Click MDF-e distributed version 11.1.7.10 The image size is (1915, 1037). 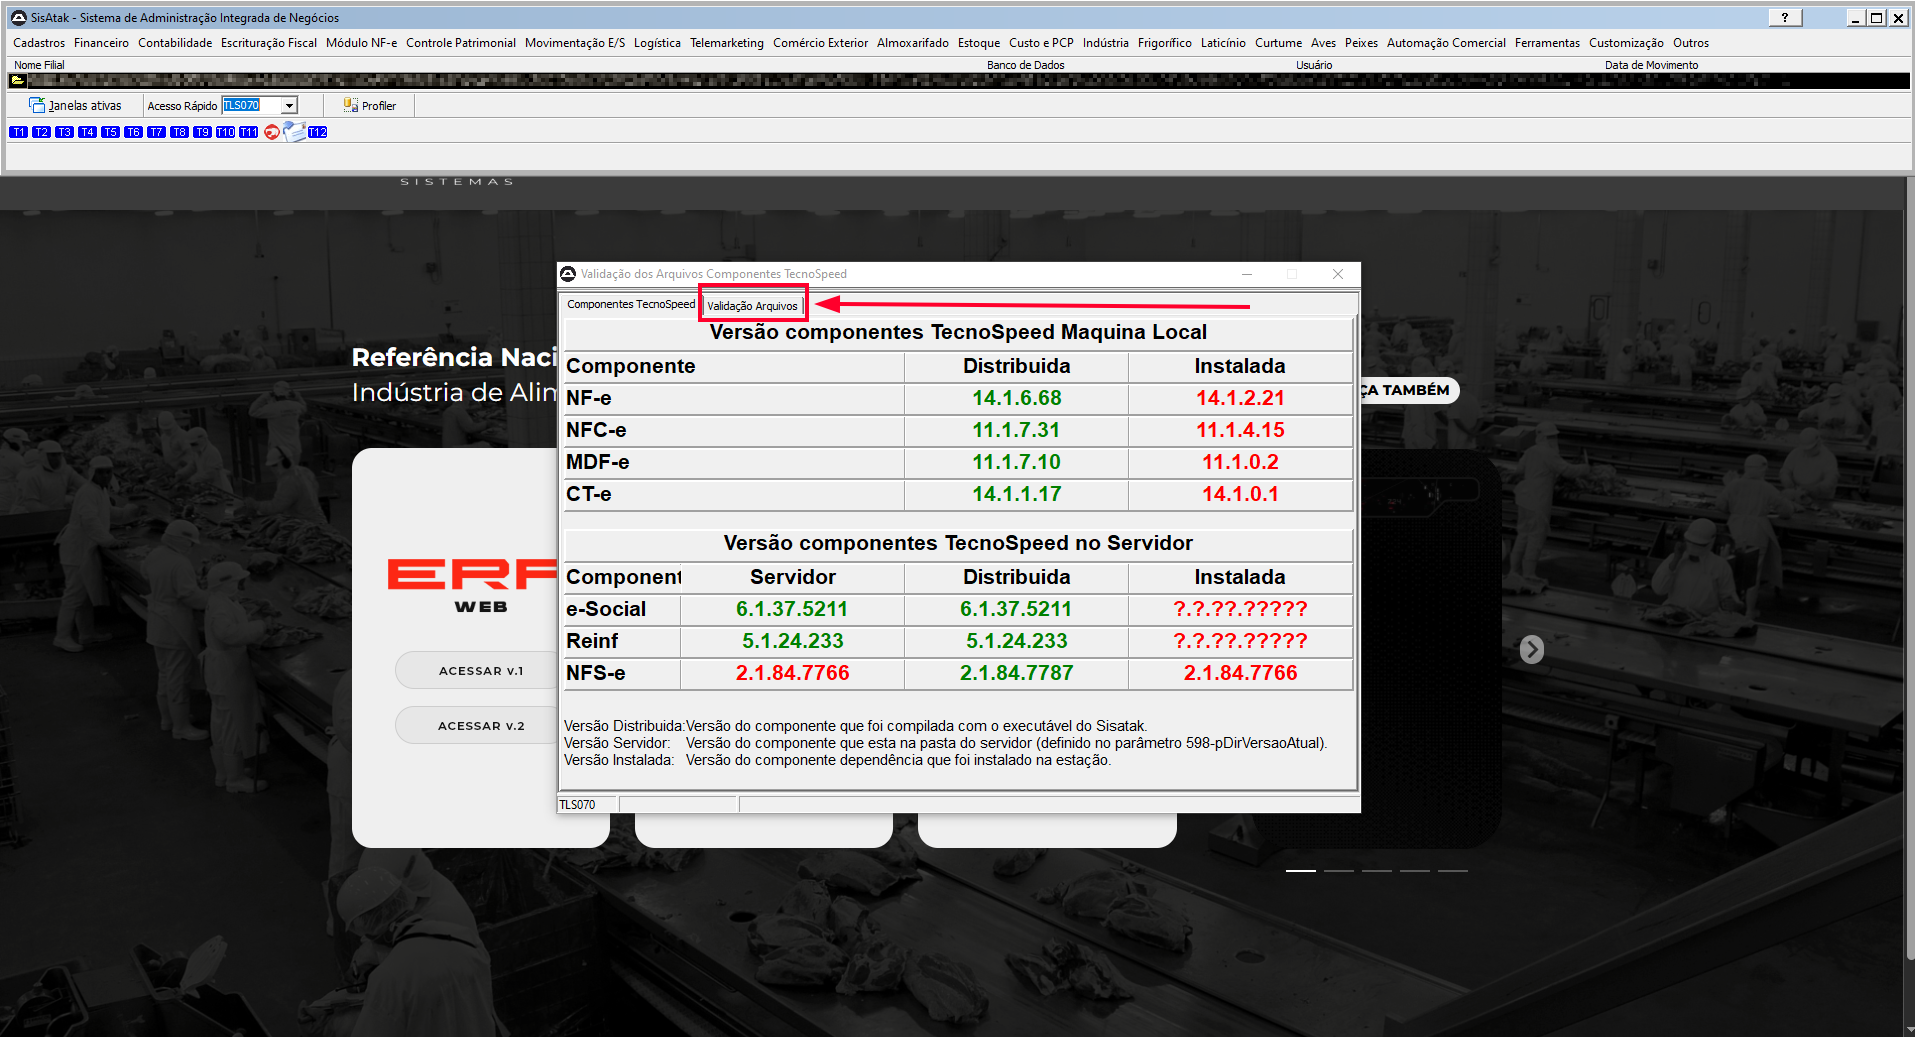1017,462
